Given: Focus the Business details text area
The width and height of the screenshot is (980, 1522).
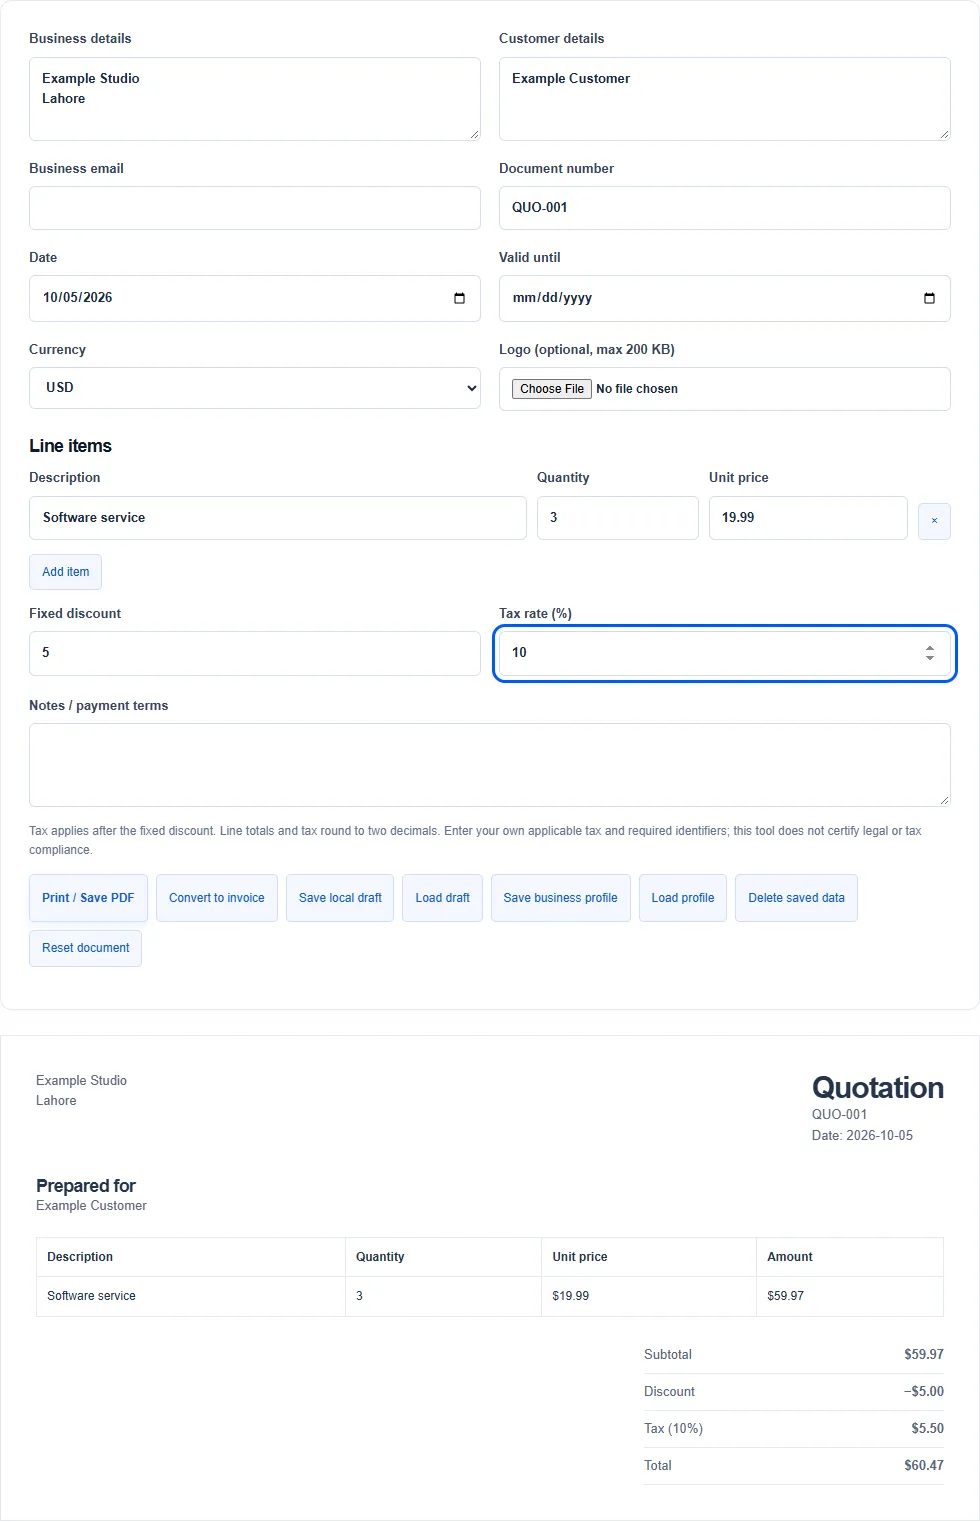Looking at the screenshot, I should click(255, 99).
